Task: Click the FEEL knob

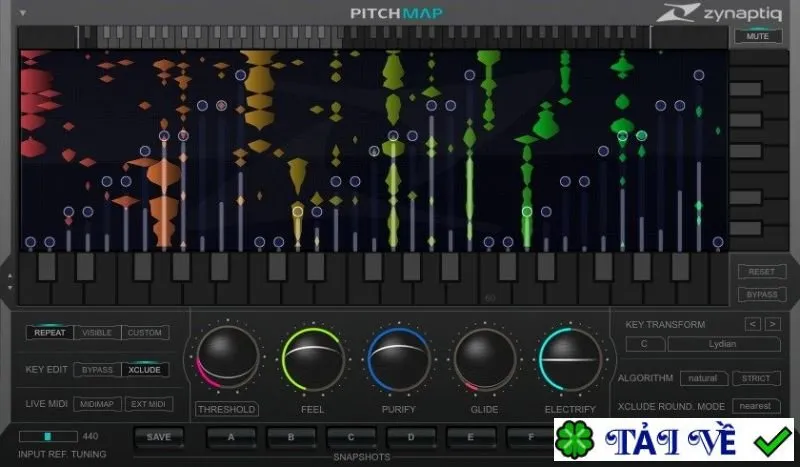Action: (x=313, y=359)
